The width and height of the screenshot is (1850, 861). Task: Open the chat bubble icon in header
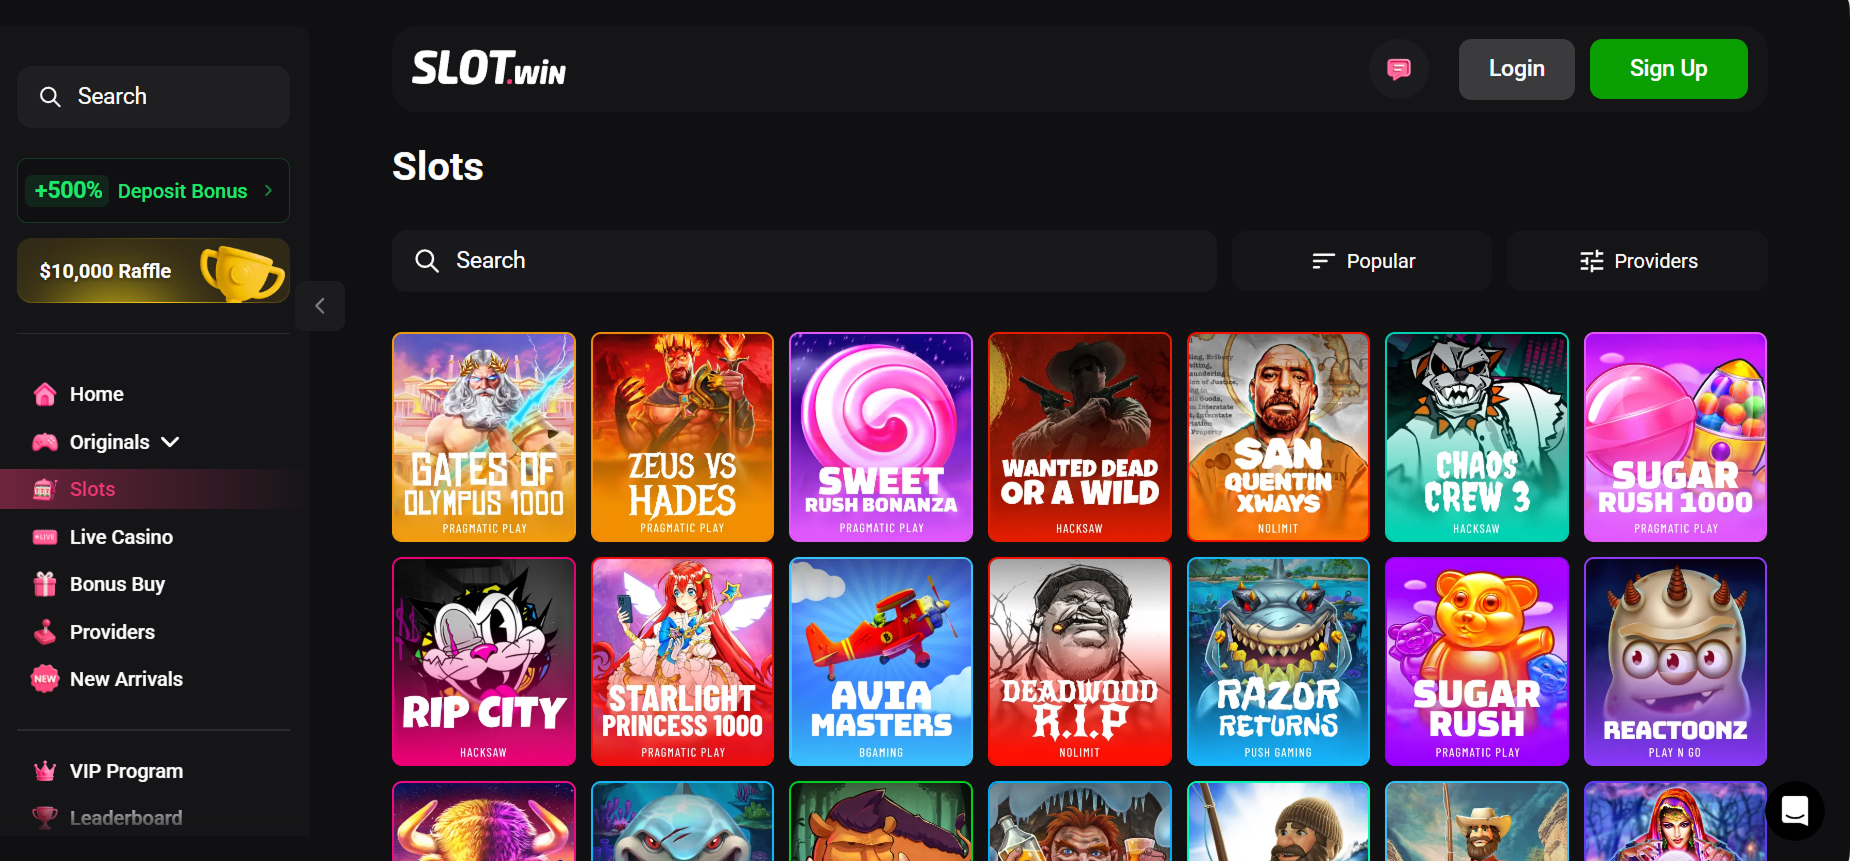click(1398, 69)
